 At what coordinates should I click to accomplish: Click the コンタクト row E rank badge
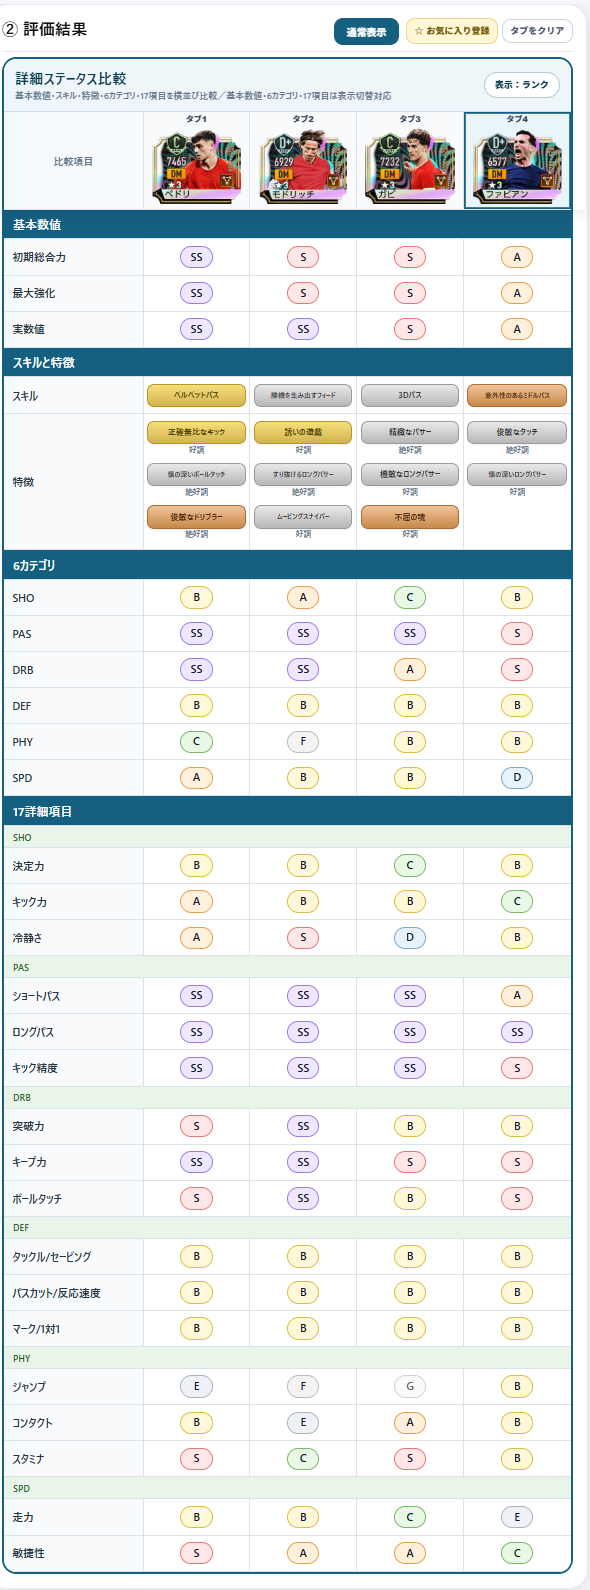(303, 1422)
